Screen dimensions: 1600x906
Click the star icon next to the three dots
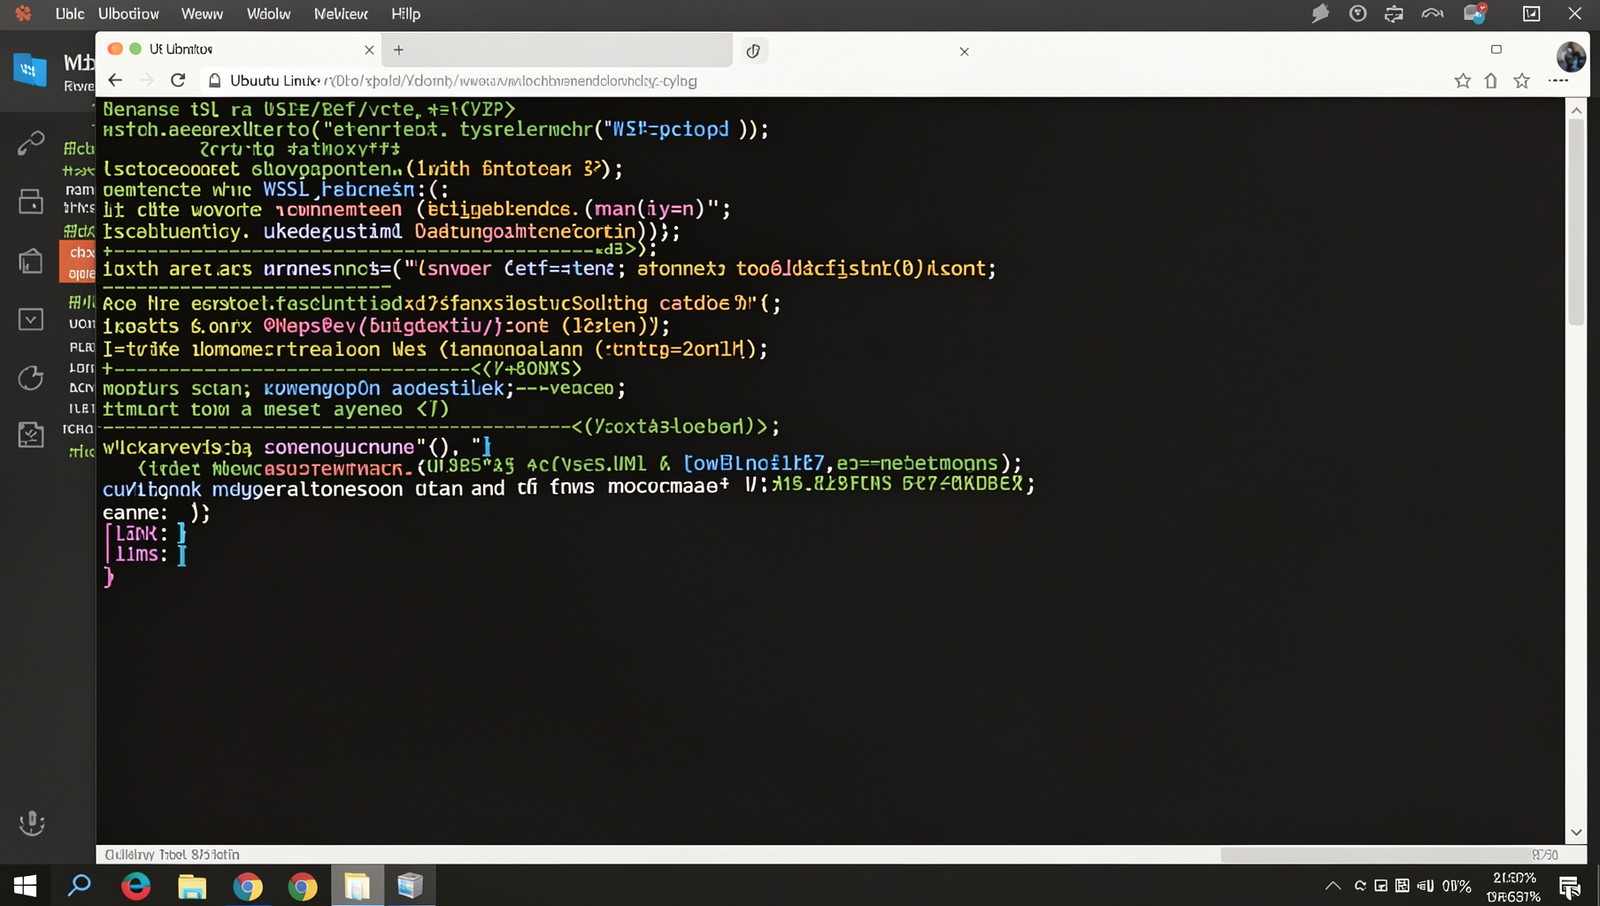tap(1522, 81)
